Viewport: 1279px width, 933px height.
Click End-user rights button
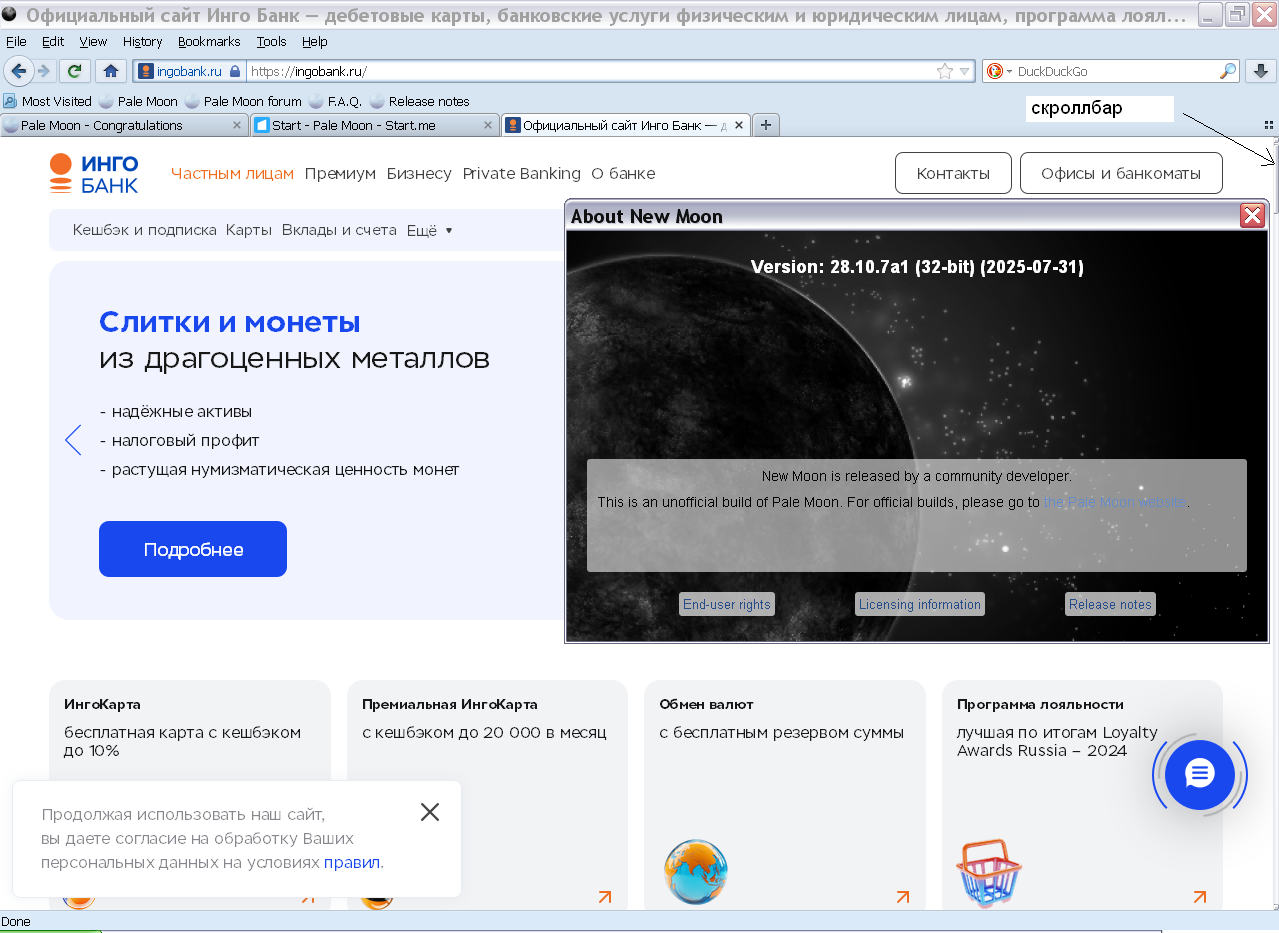(727, 604)
